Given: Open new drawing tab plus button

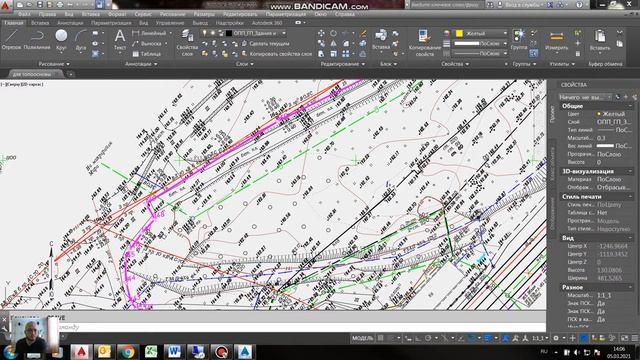Looking at the screenshot, I should [x=70, y=74].
